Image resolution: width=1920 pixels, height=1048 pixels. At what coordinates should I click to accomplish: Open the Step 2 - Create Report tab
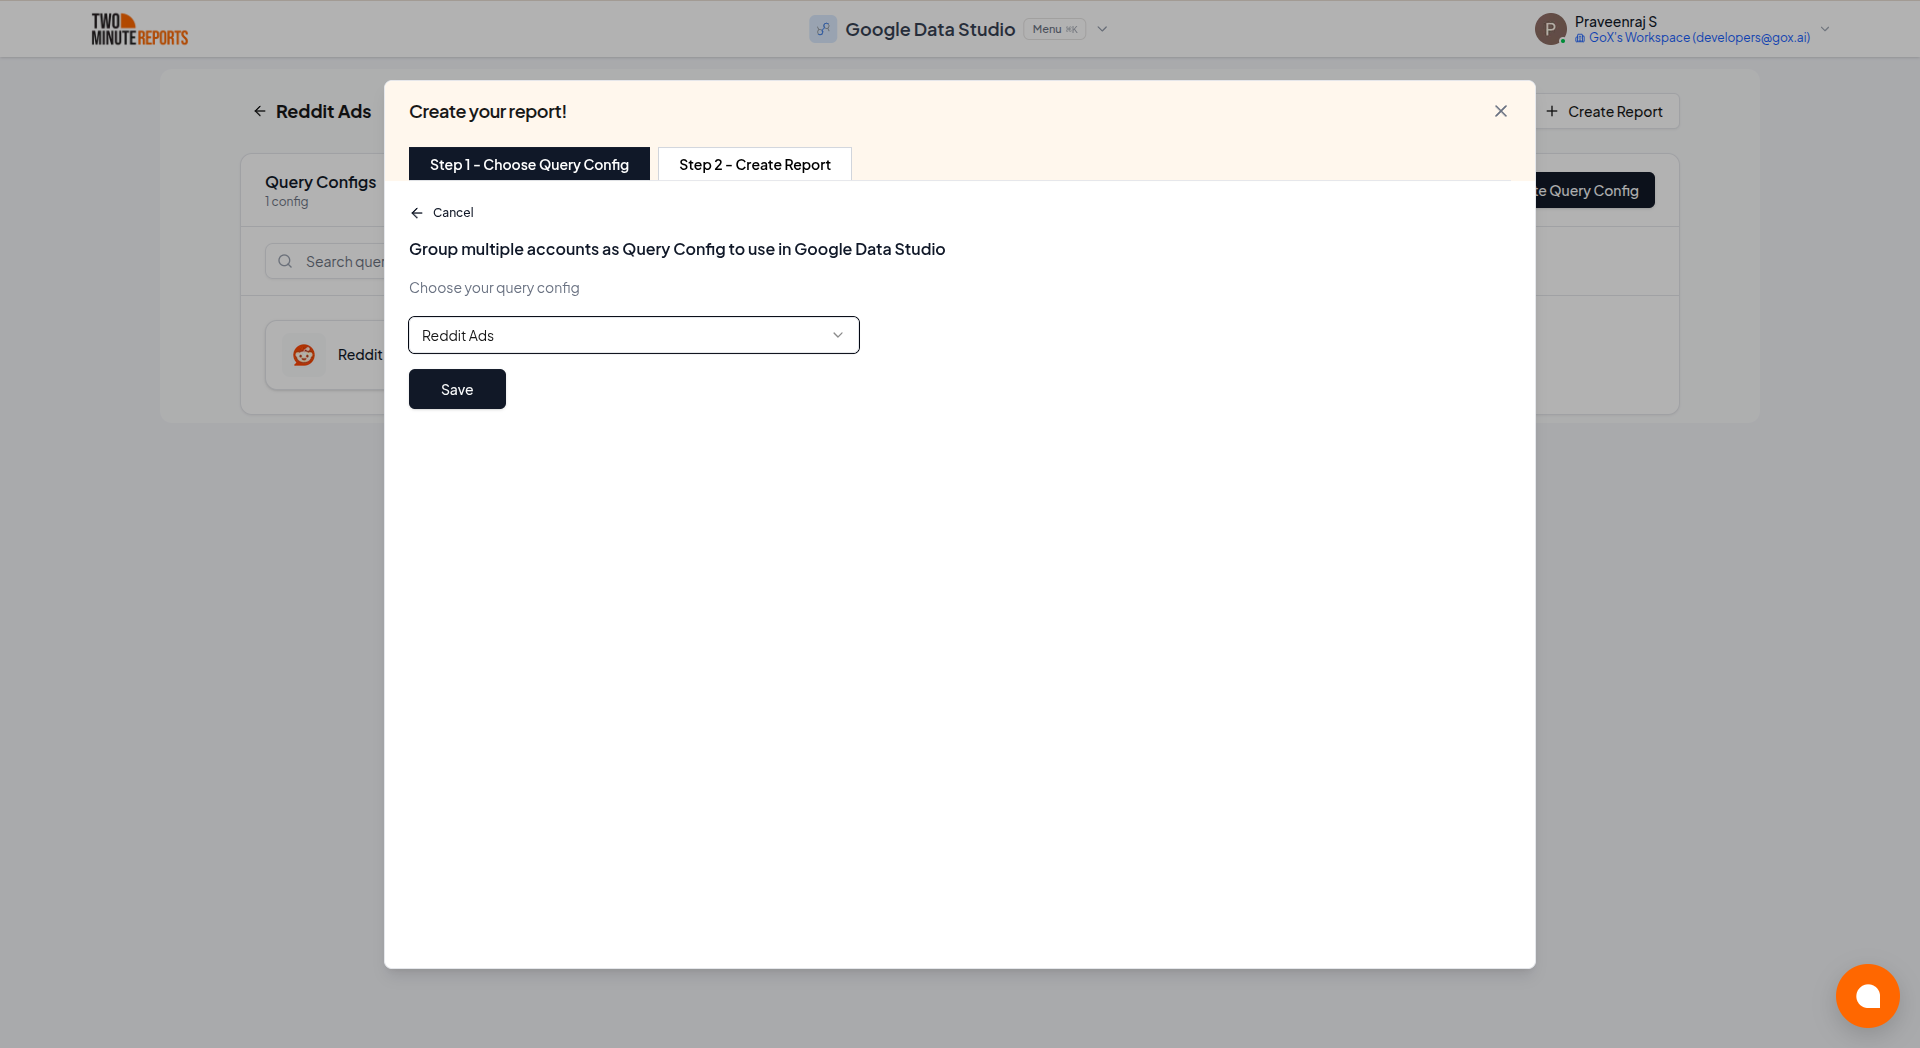coord(755,164)
